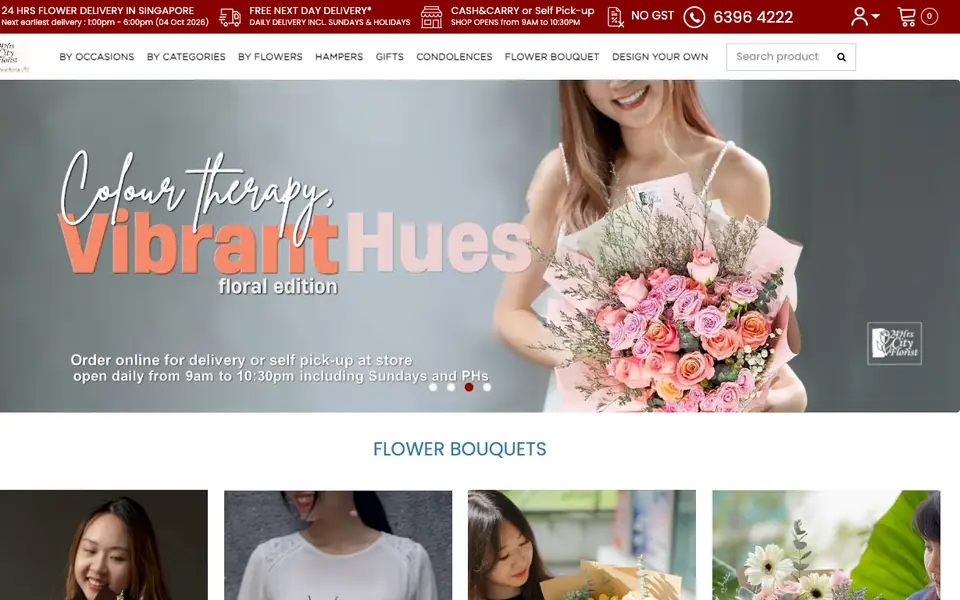Viewport: 960px width, 600px height.
Task: Open the By Flowers menu
Action: point(270,57)
